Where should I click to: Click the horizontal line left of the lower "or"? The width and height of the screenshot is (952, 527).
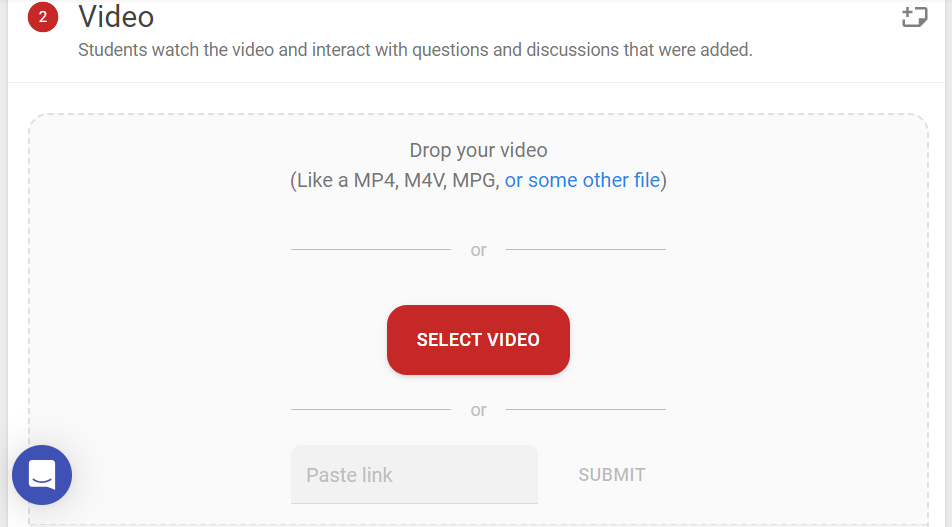coord(371,409)
